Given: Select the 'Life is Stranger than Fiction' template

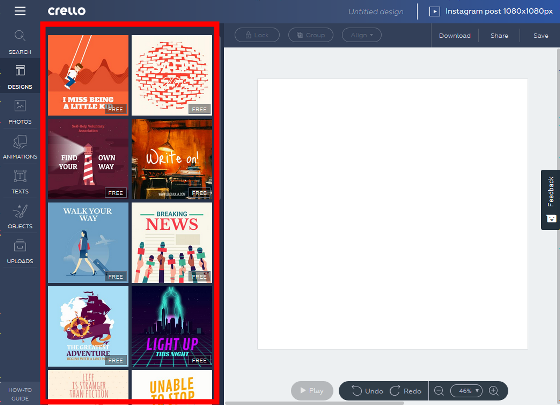Looking at the screenshot, I should pos(88,385).
